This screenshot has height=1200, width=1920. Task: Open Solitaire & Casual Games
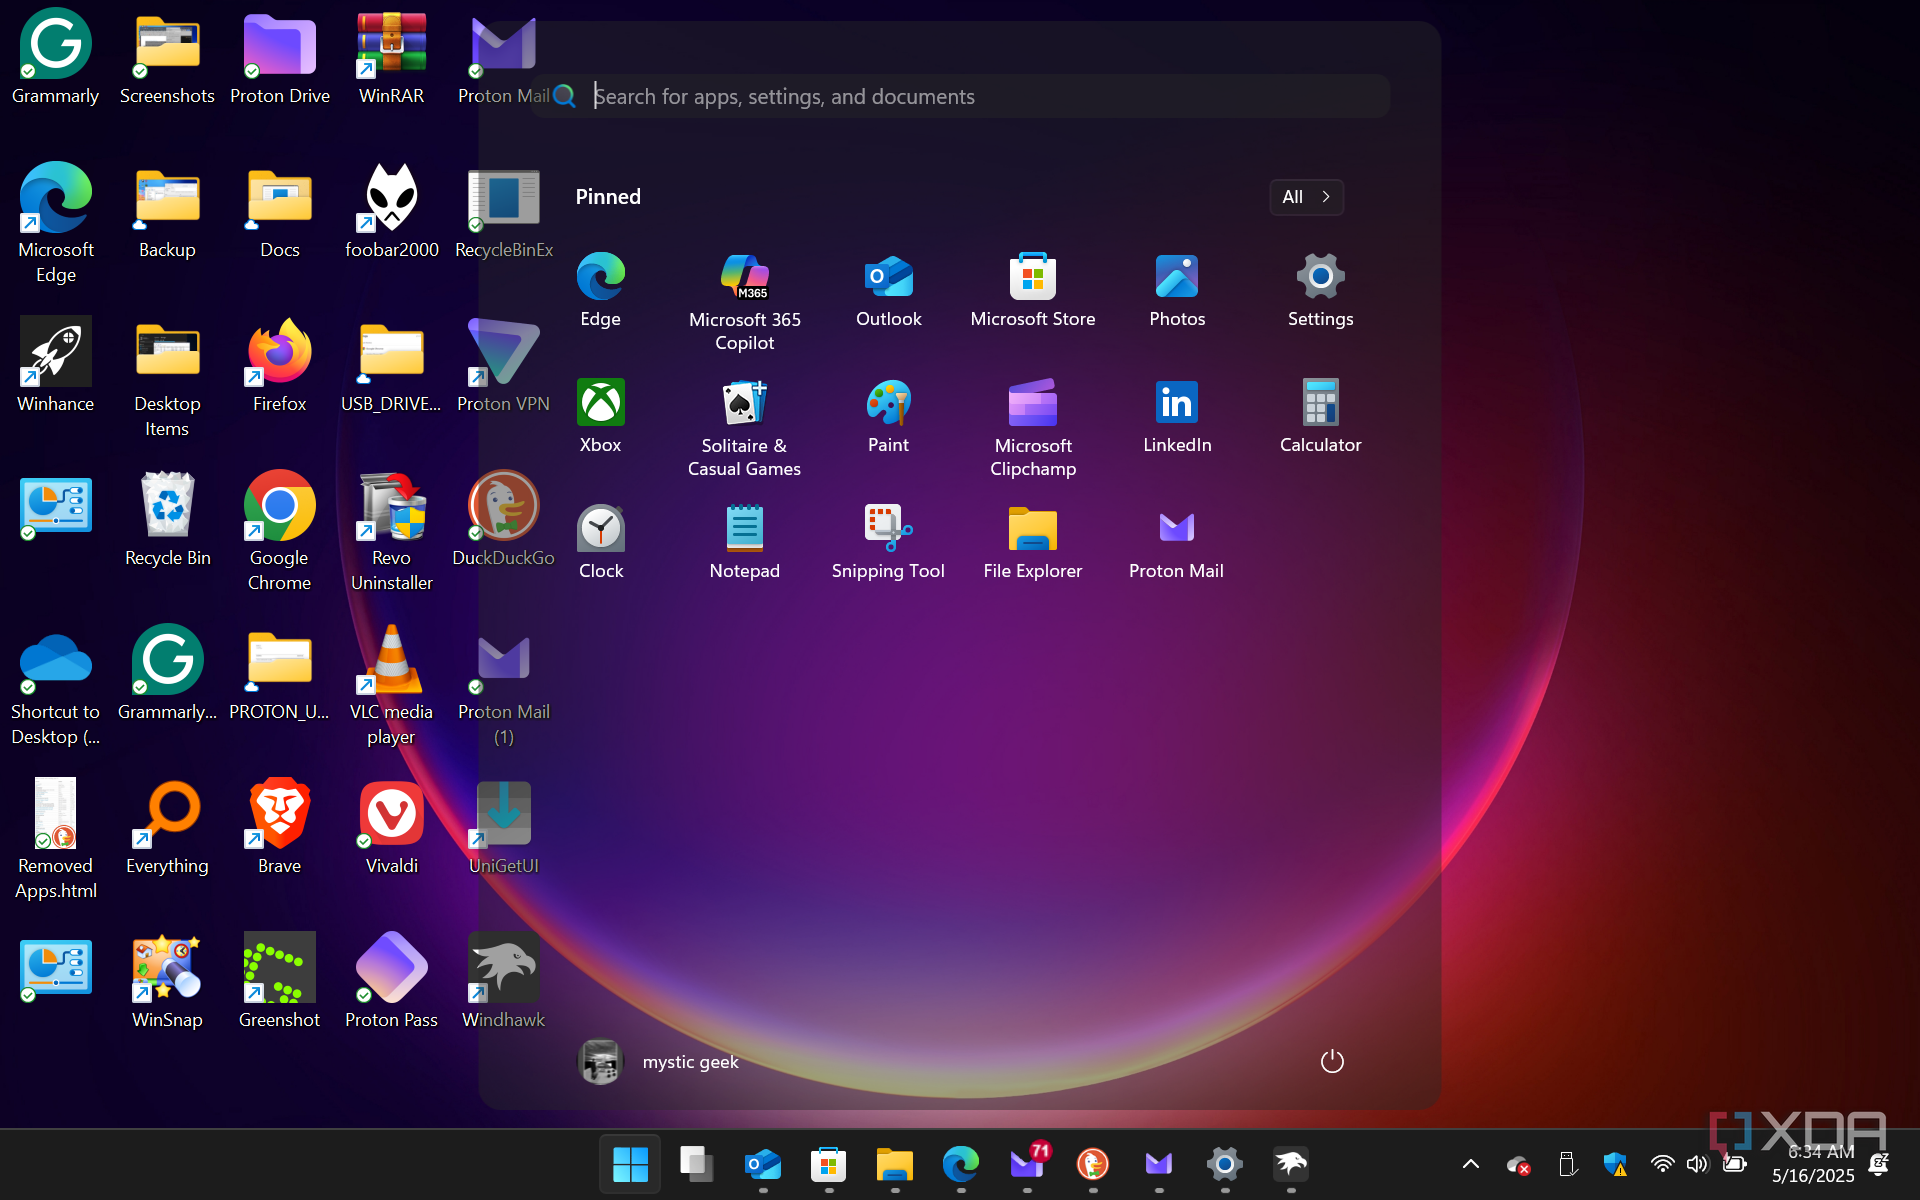[744, 428]
